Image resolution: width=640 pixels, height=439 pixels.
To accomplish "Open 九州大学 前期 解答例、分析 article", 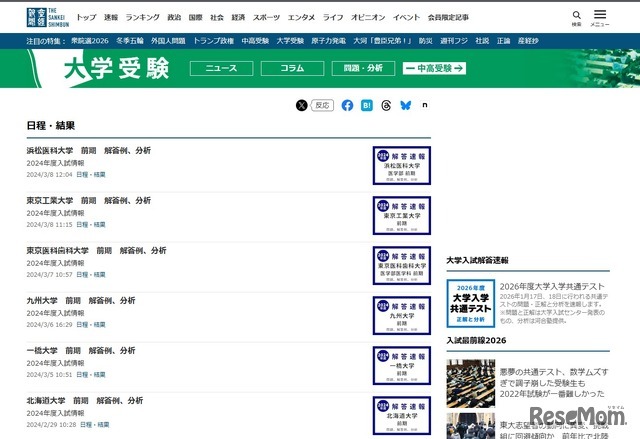I will (81, 301).
